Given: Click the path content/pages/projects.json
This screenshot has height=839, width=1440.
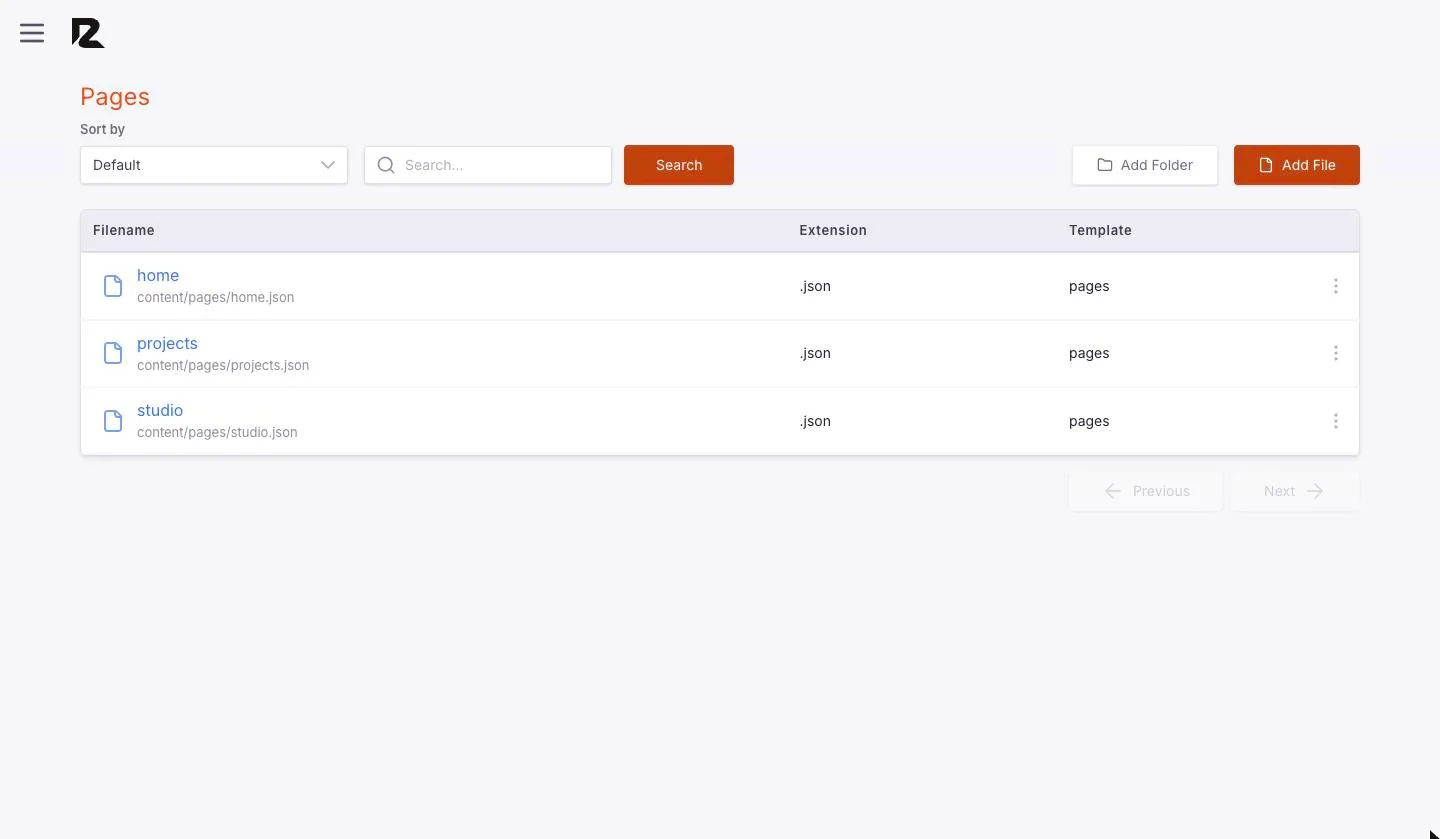Looking at the screenshot, I should pos(223,365).
